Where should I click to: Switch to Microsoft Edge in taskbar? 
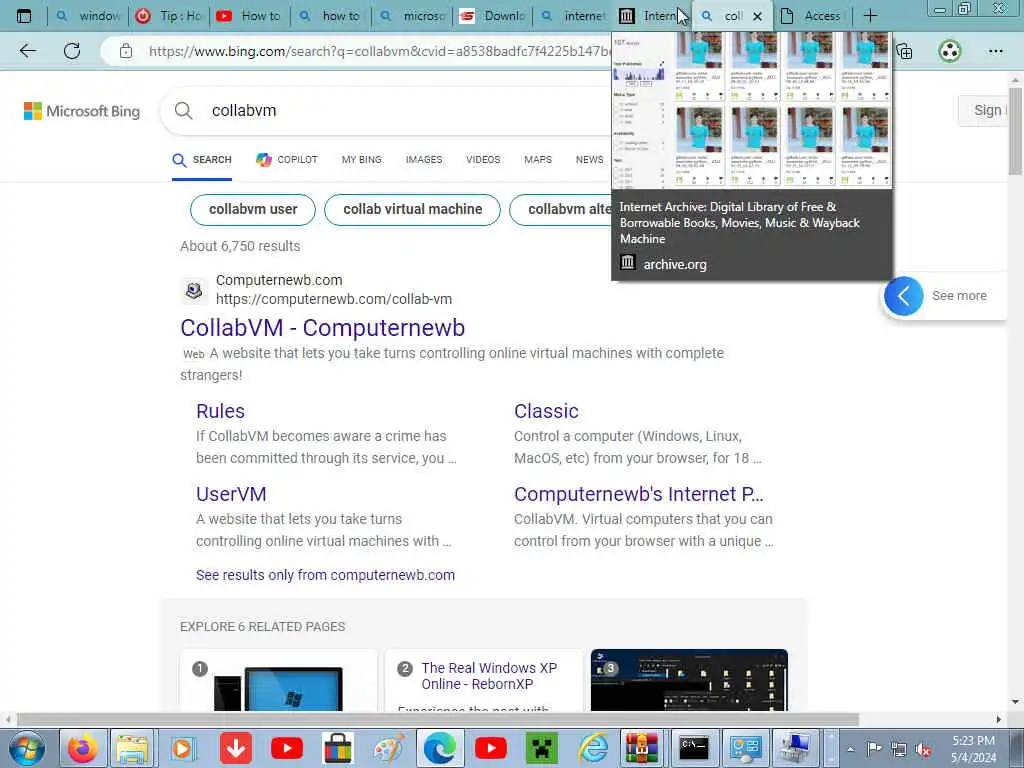(440, 748)
